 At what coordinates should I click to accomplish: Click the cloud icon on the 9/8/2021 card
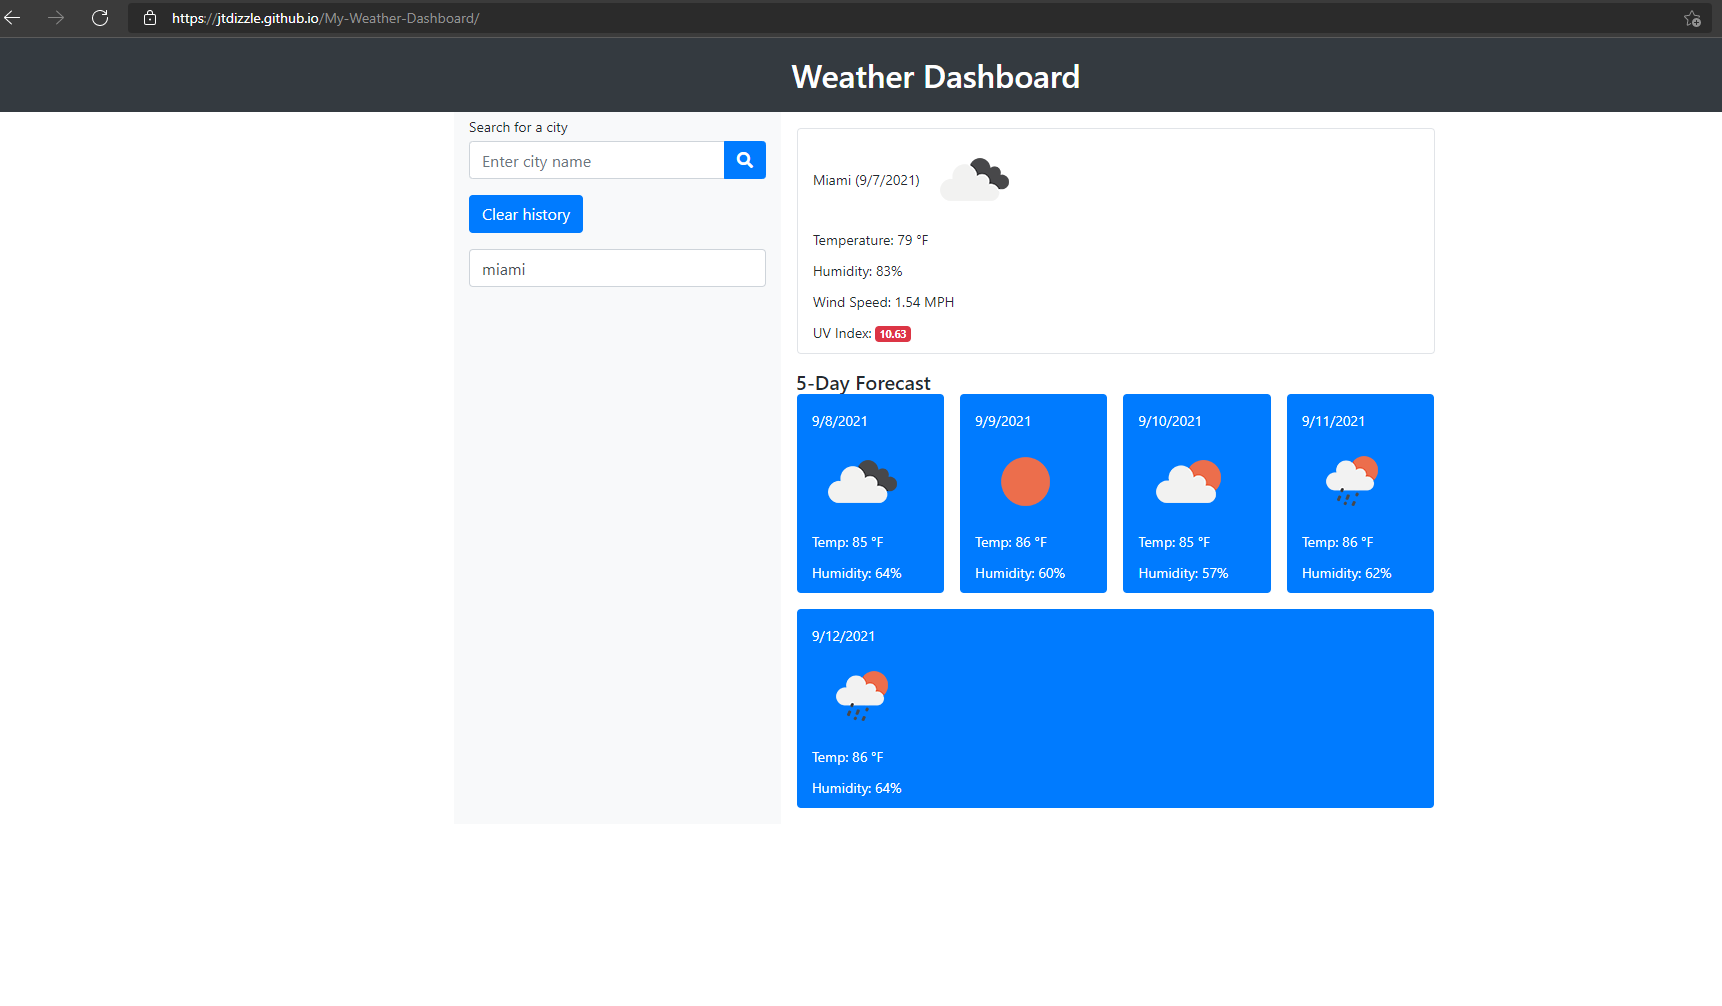coord(862,482)
